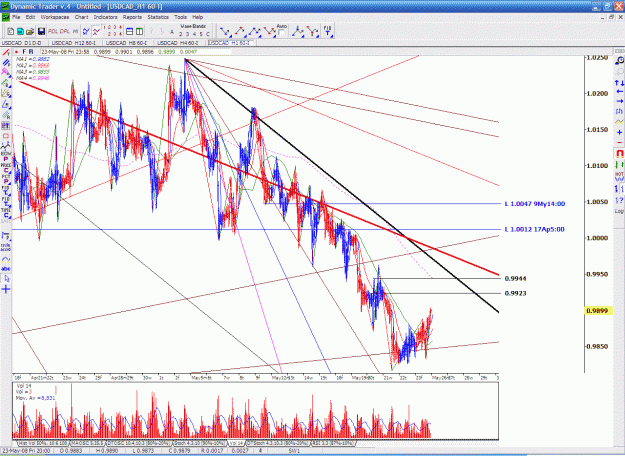Select the blue crosshair plus tool
The height and width of the screenshot is (456, 625).
point(6,289)
